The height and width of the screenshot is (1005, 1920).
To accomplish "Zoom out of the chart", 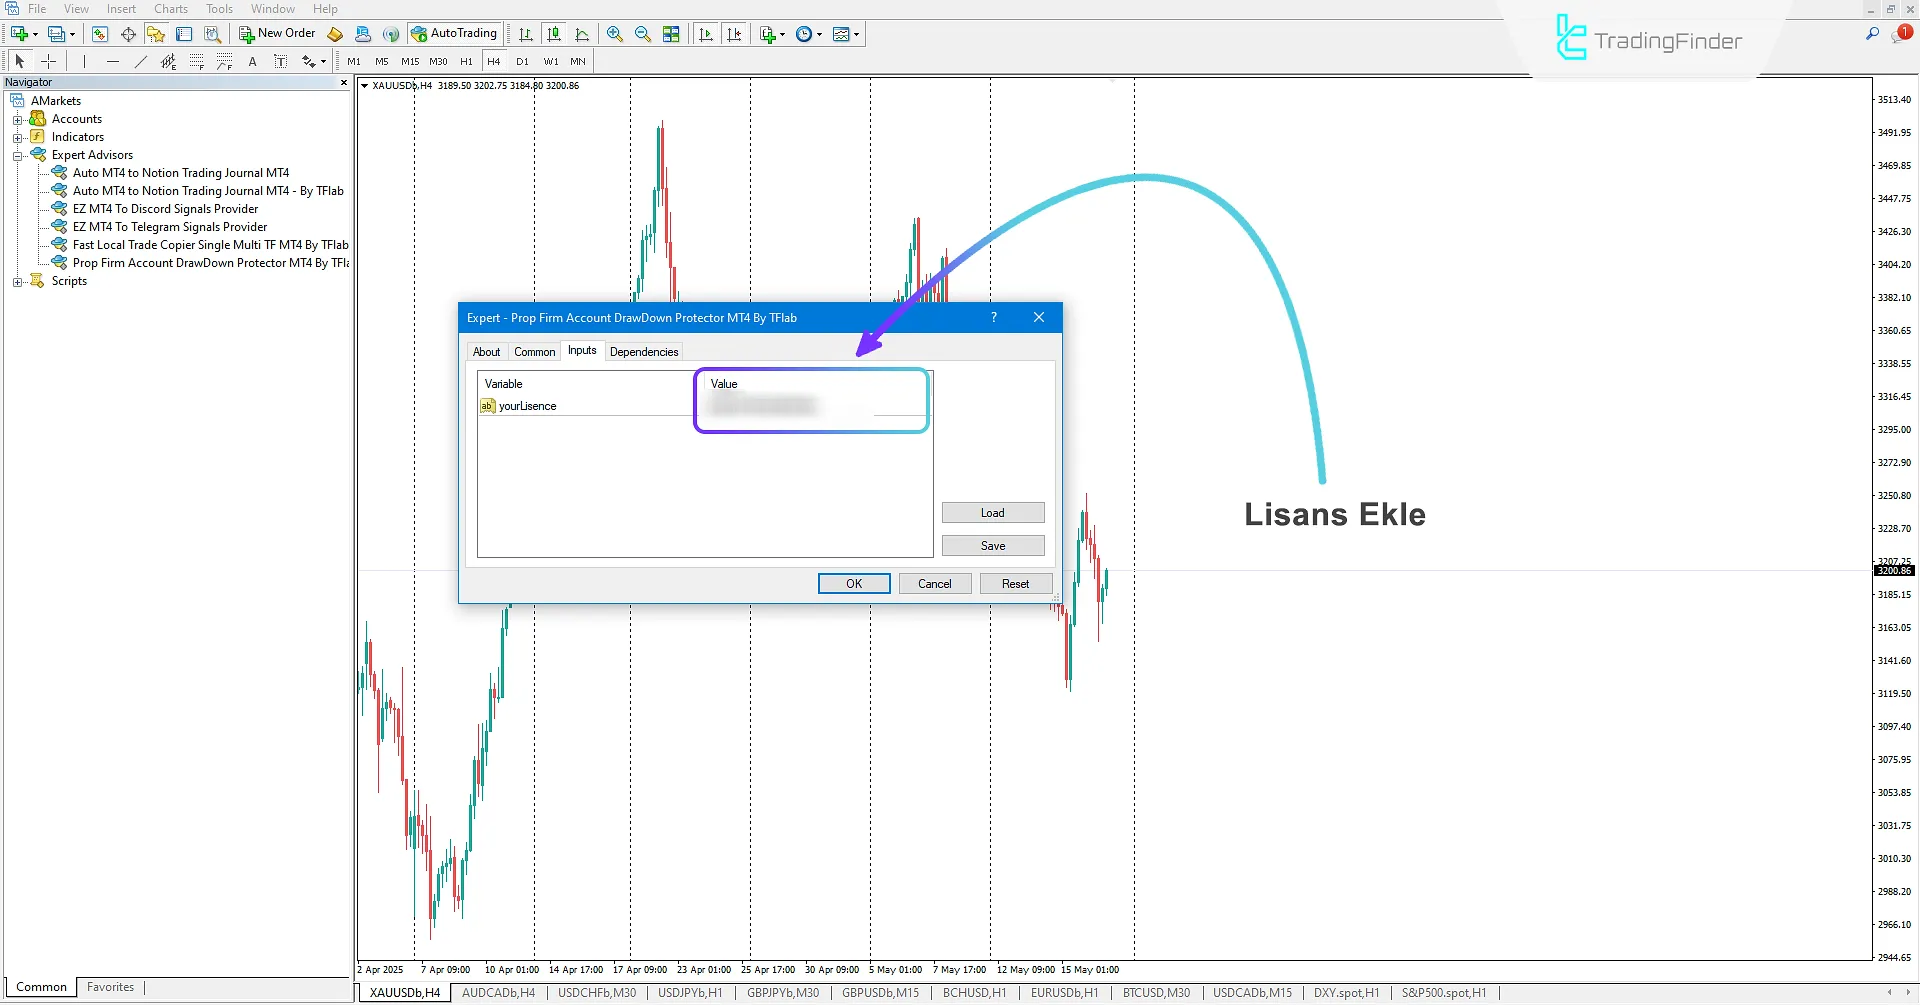I will [643, 33].
